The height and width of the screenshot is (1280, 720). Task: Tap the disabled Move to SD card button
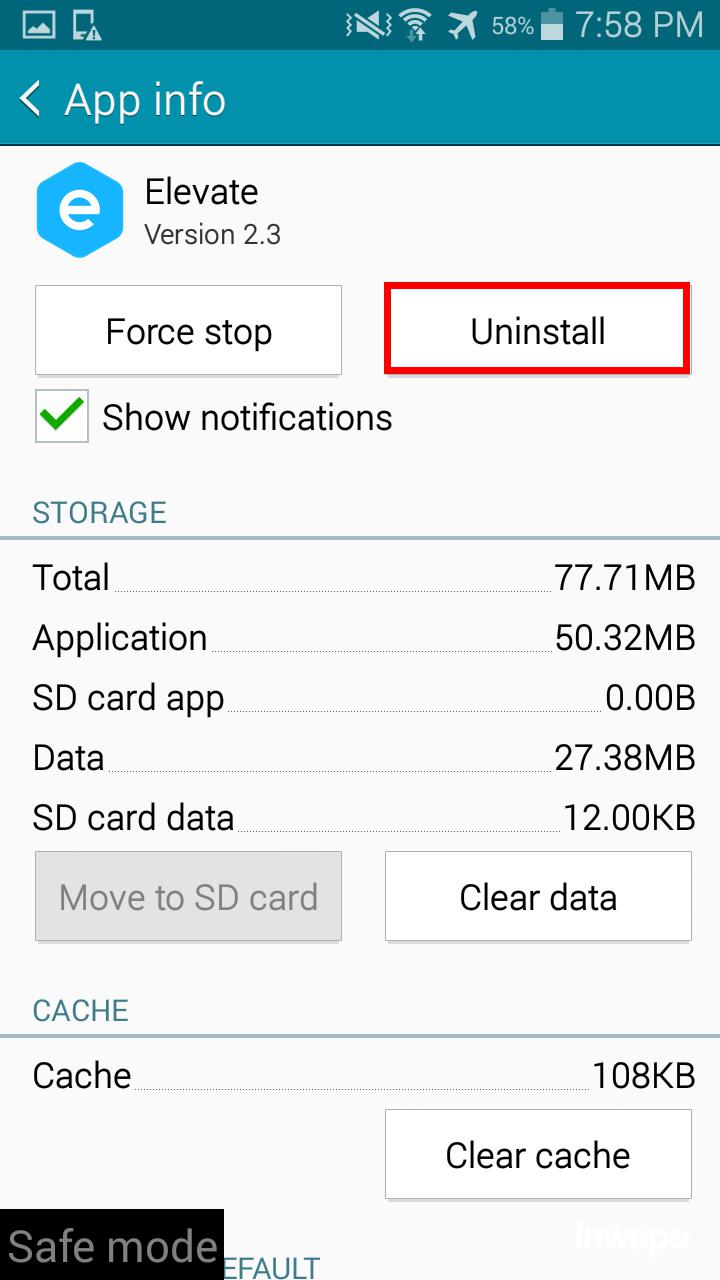coord(188,897)
